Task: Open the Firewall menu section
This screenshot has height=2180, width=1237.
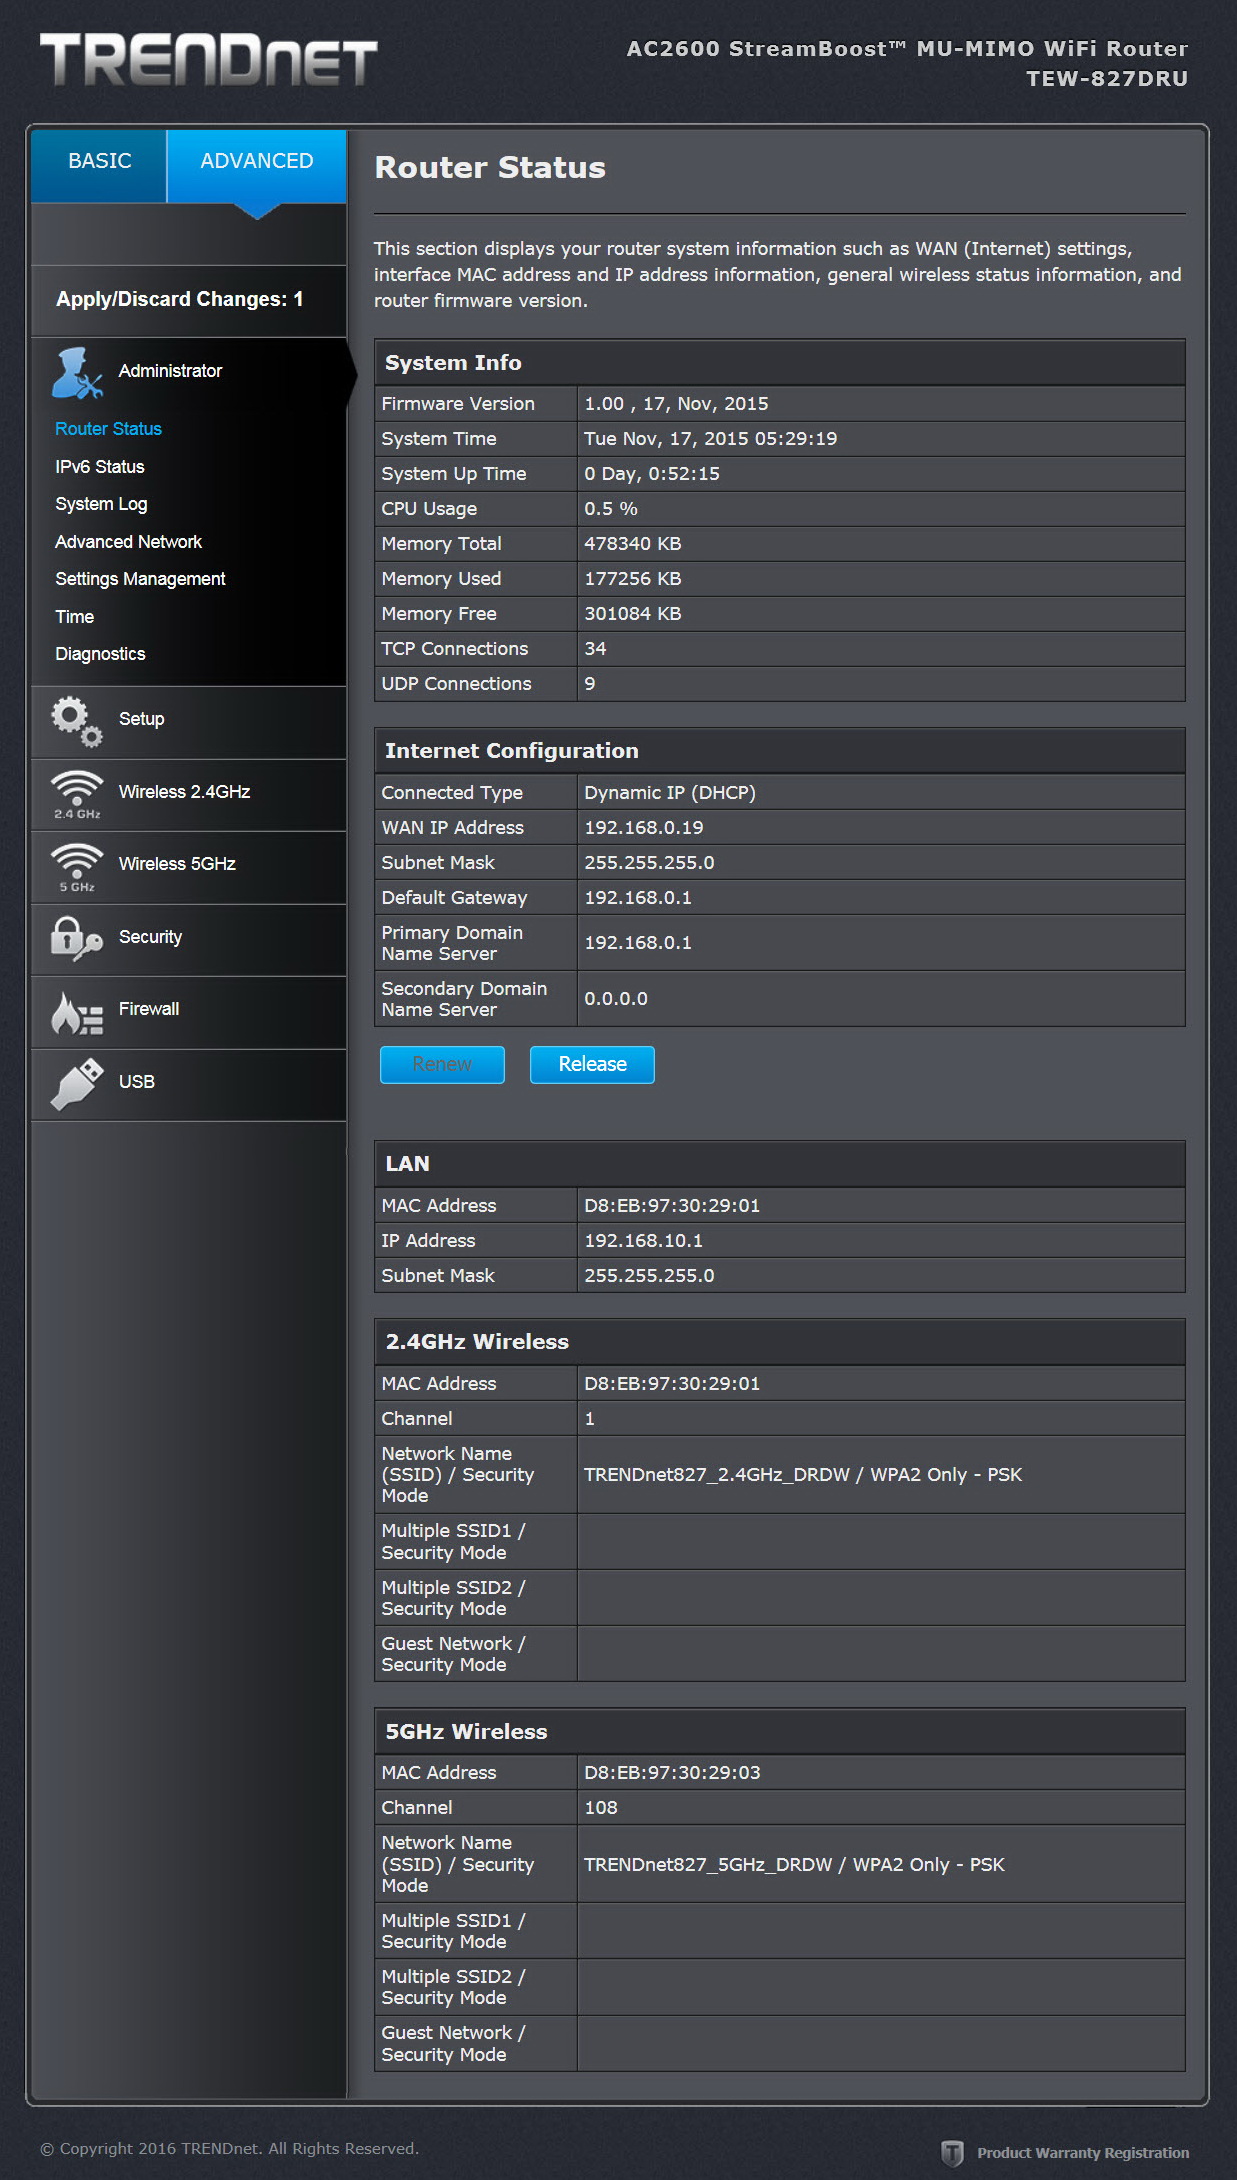Action: coord(190,1011)
